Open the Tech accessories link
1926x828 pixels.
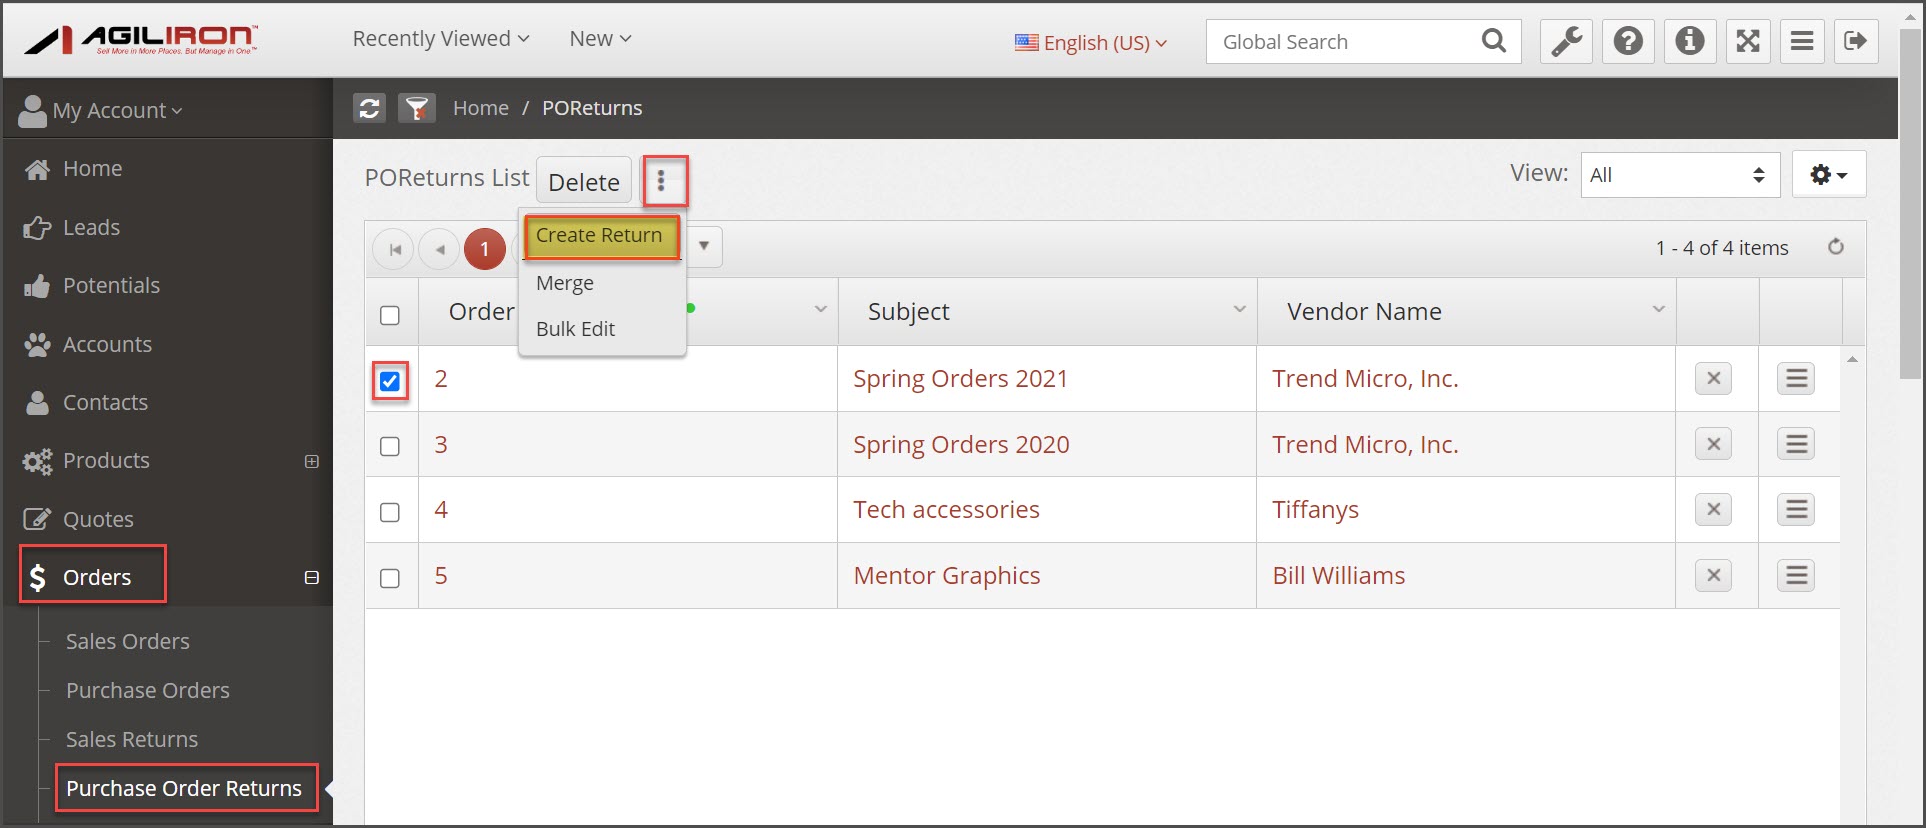coord(946,510)
